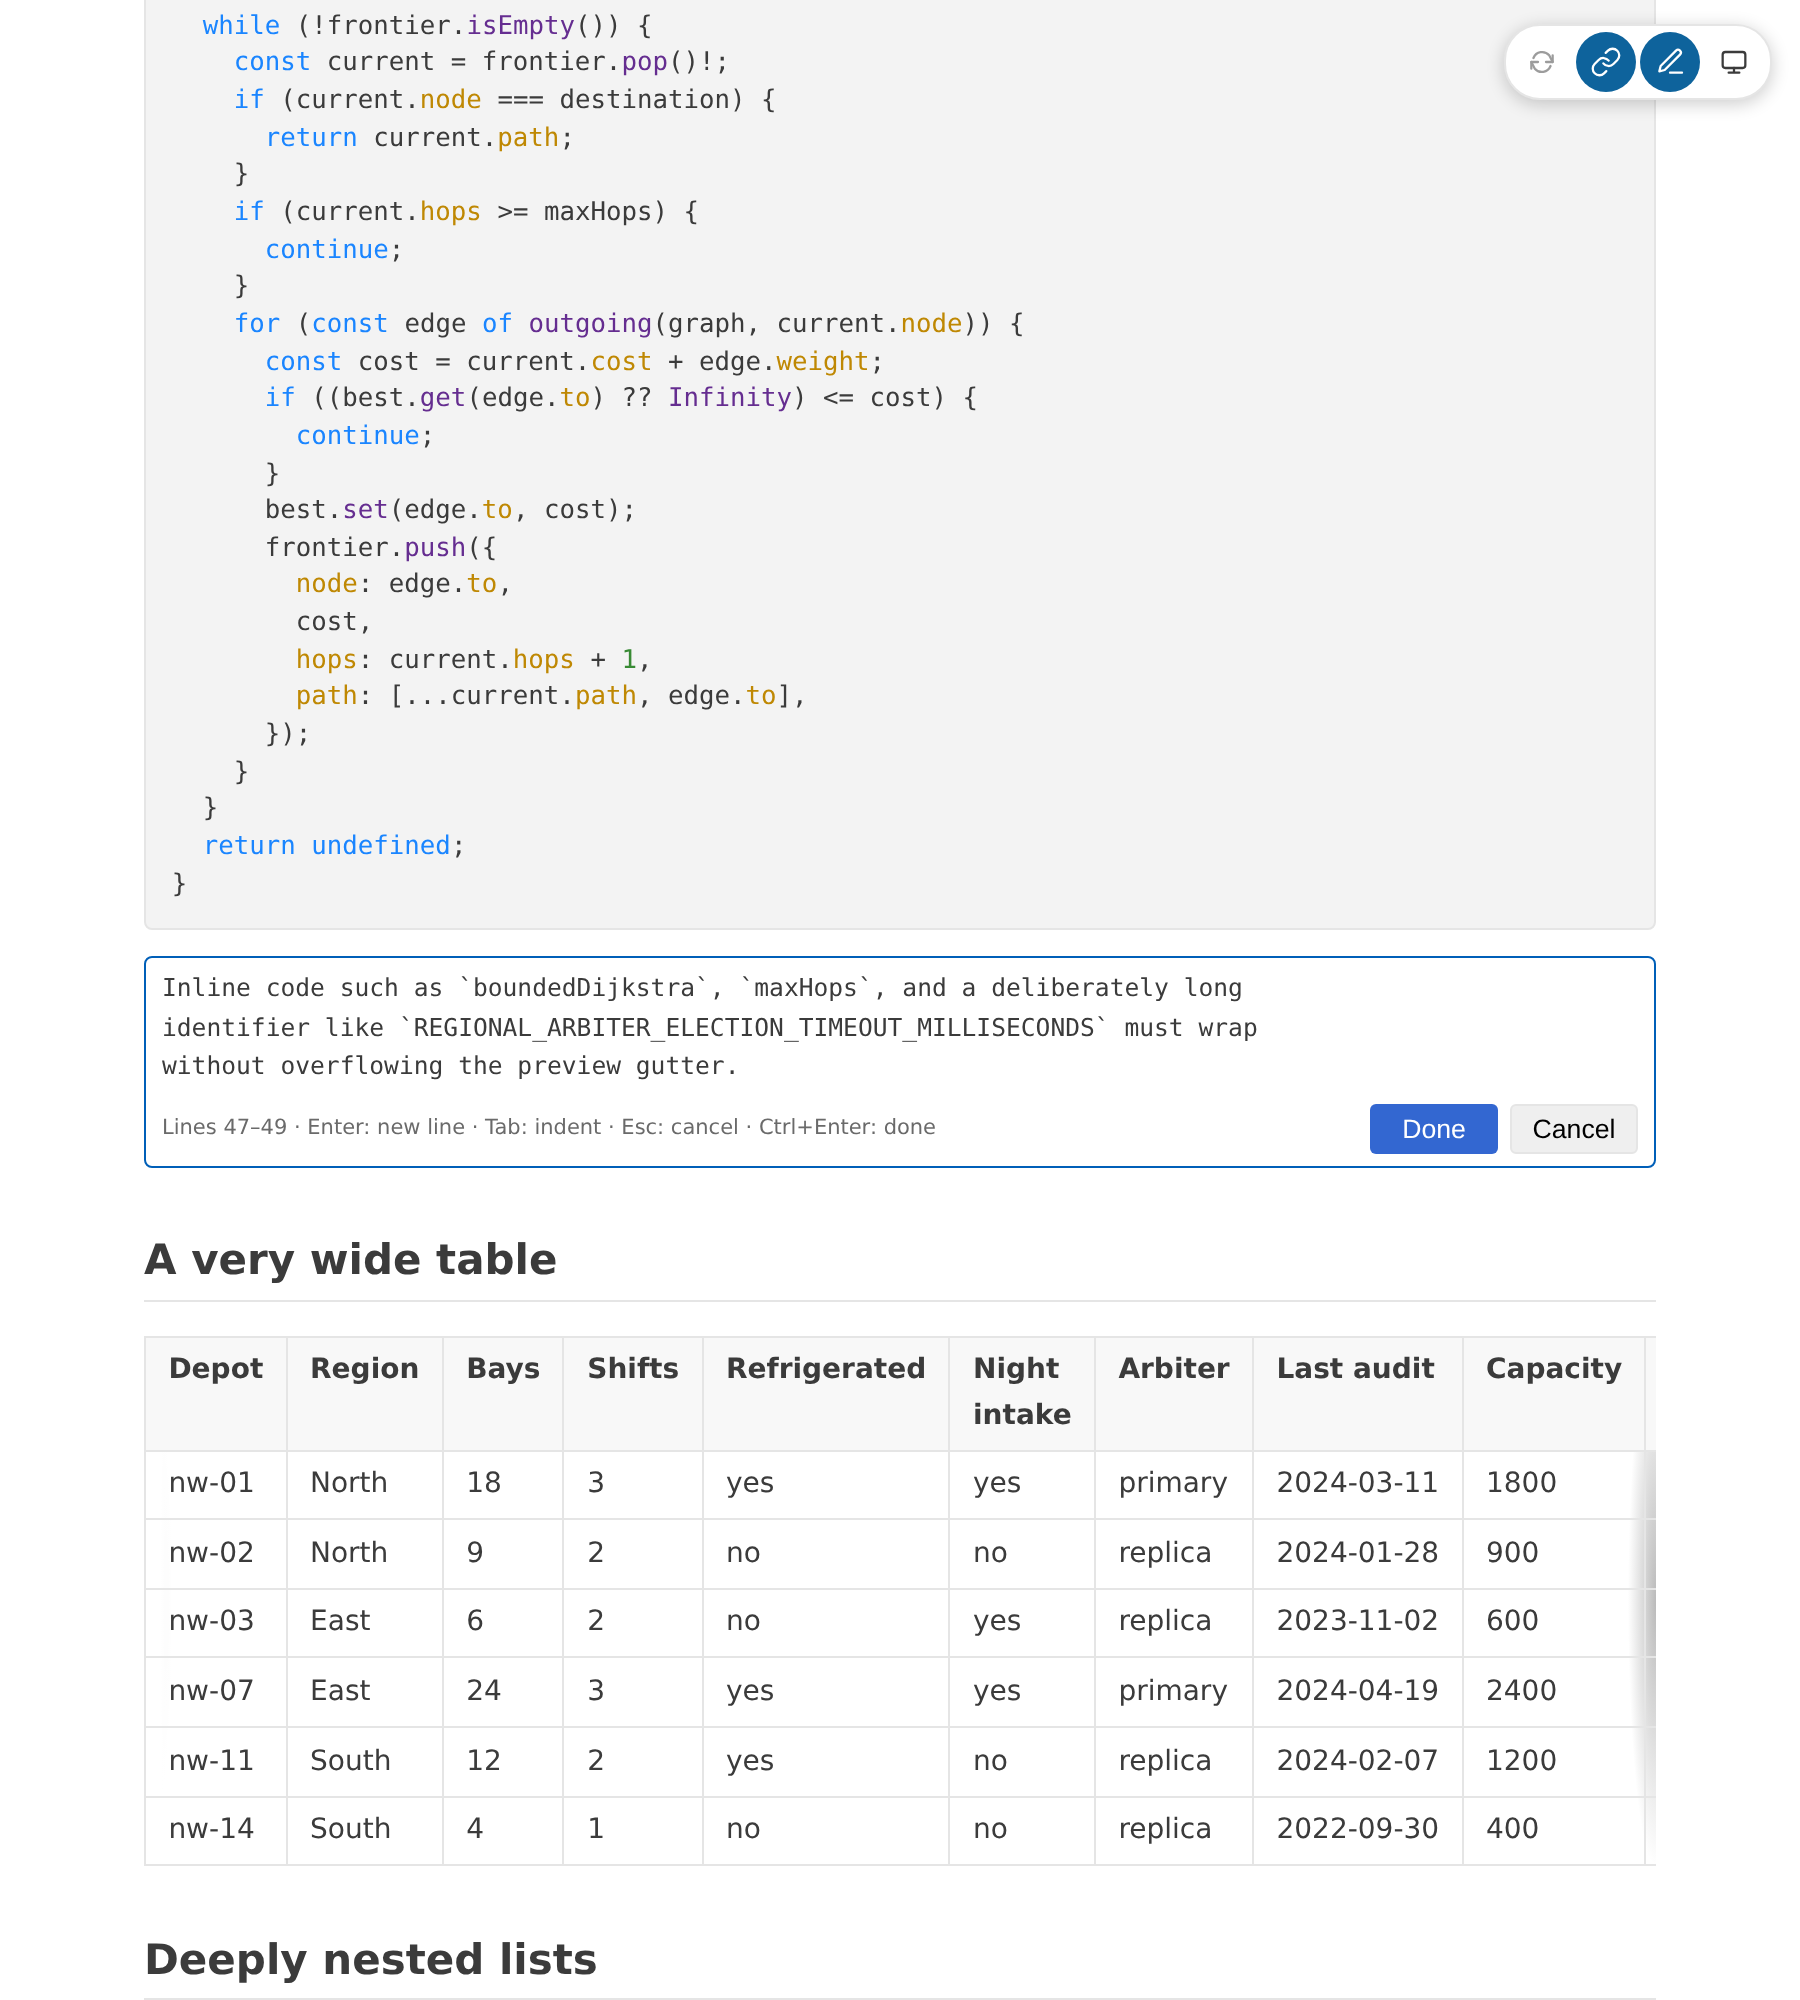Click the 'while (!frontier.isEmpty())' code line
This screenshot has height=2000, width=1800.
click(x=427, y=26)
